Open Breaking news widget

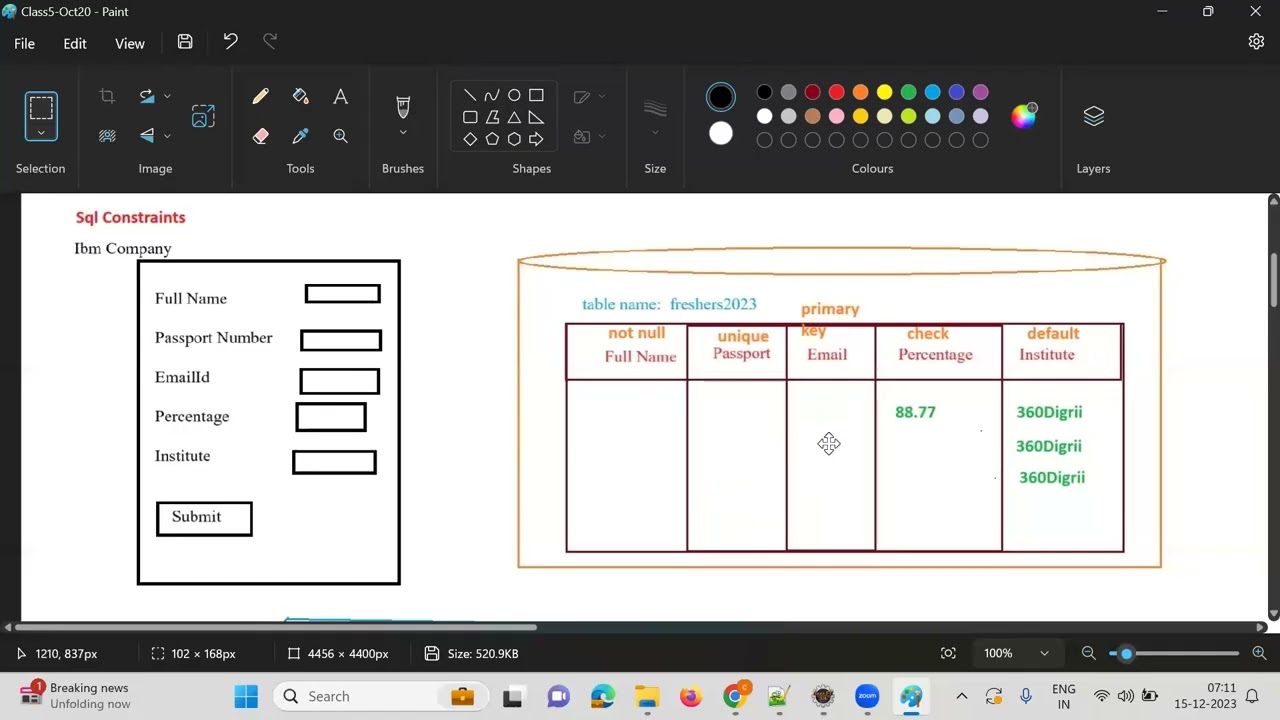point(77,696)
